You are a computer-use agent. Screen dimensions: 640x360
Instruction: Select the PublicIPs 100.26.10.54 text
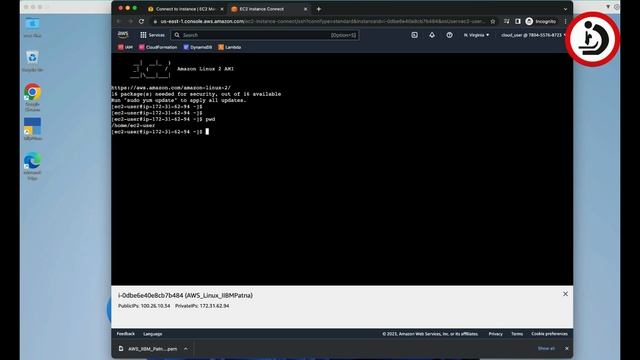click(x=144, y=306)
